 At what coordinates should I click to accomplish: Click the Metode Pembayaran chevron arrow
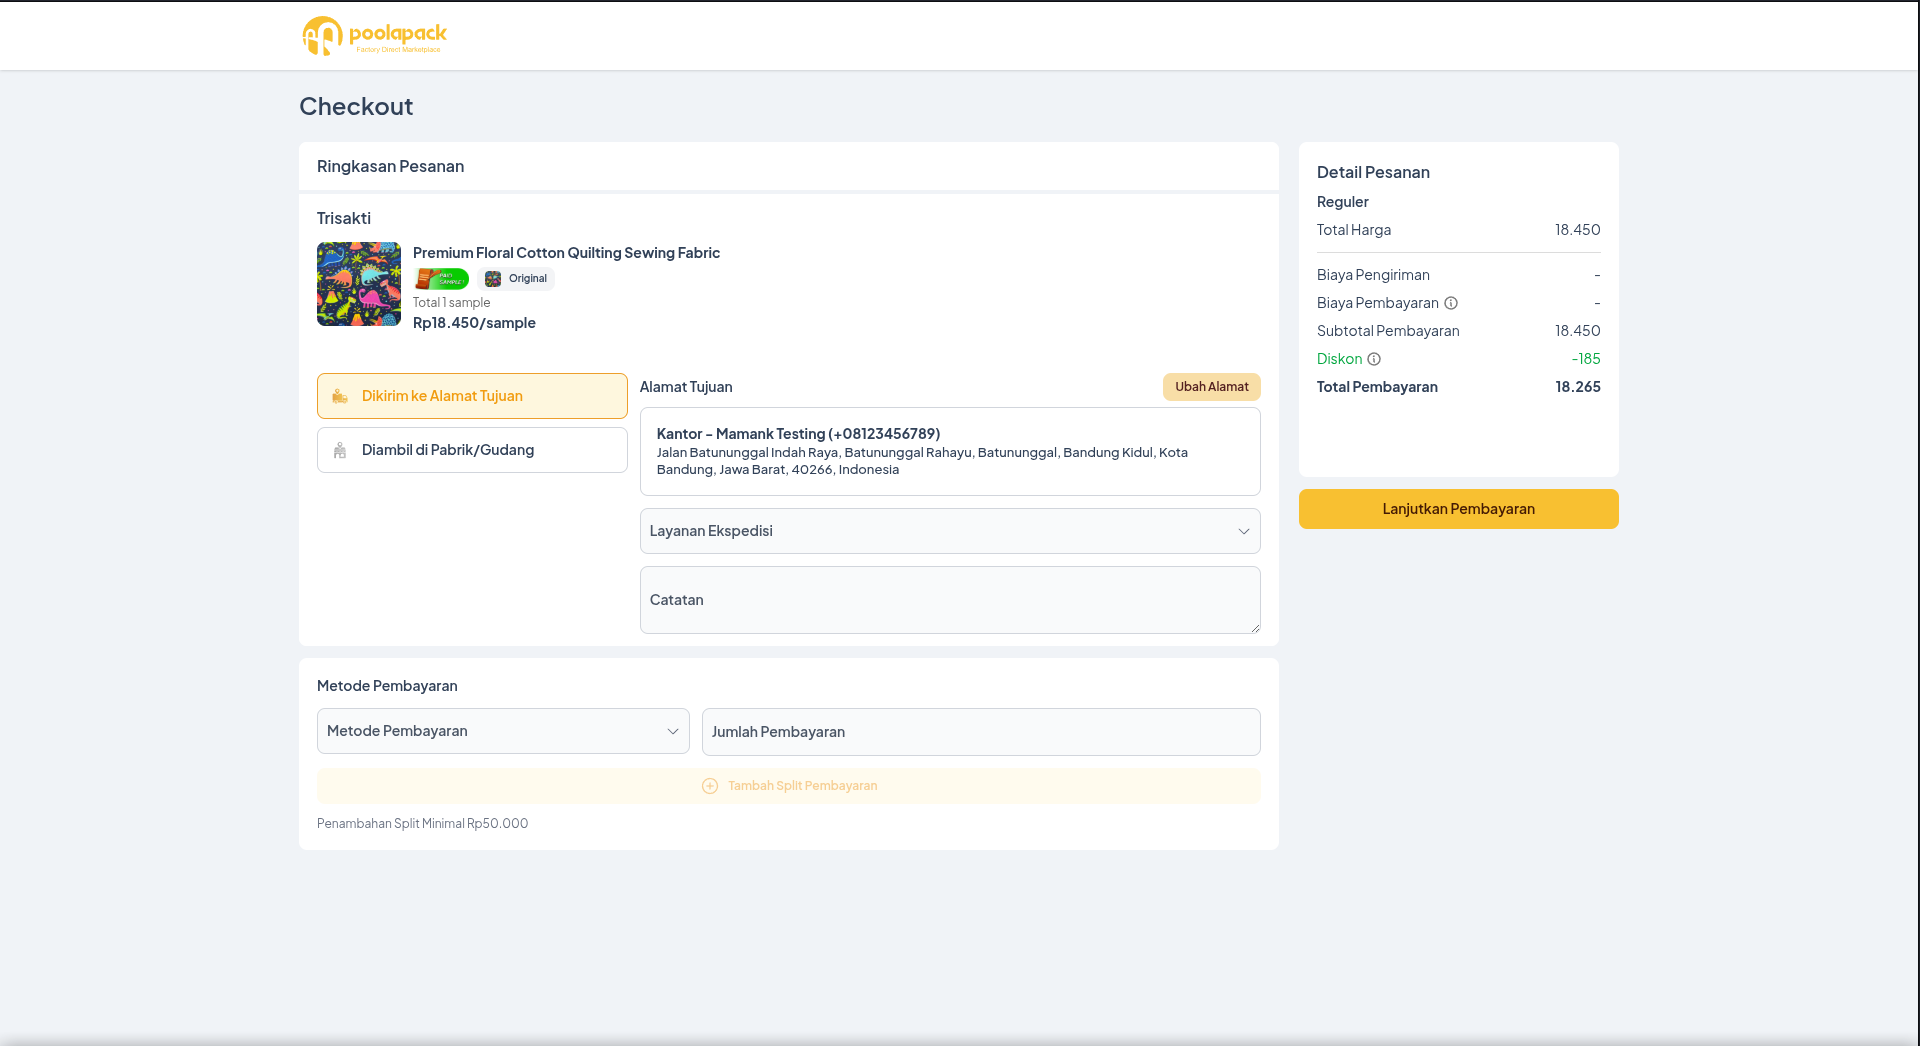coord(673,731)
